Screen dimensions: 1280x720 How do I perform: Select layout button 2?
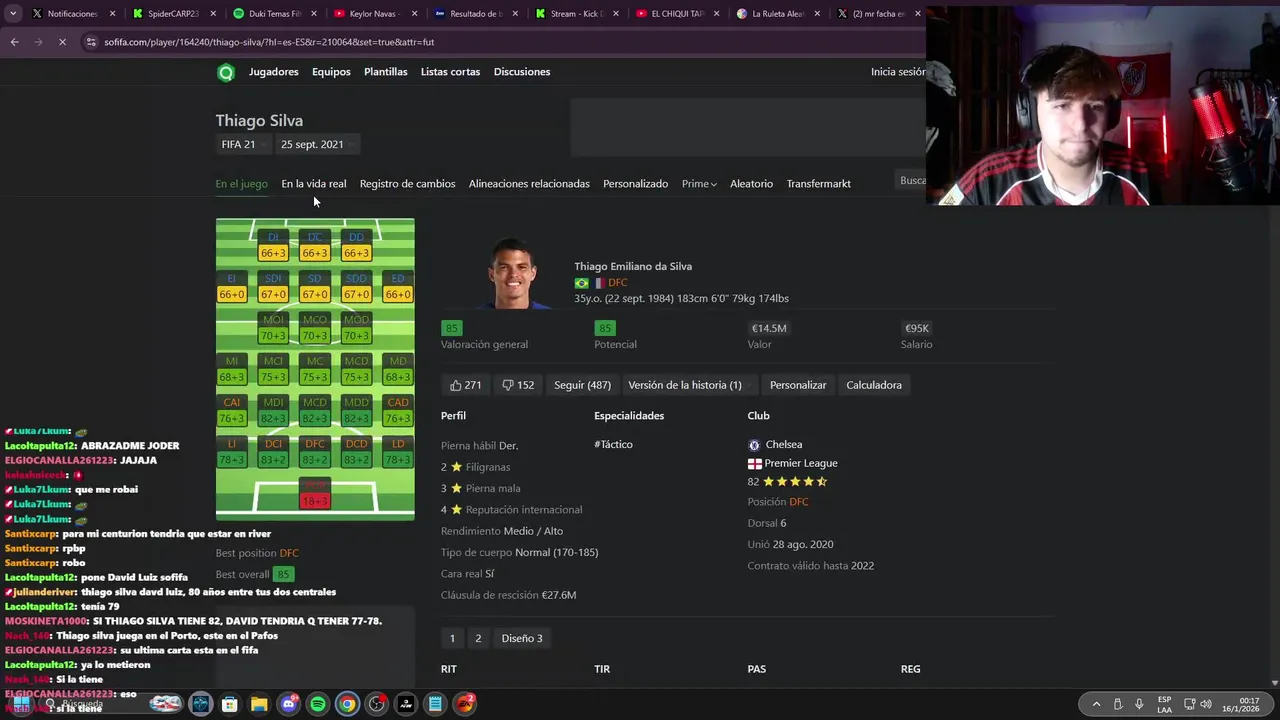[x=478, y=639]
